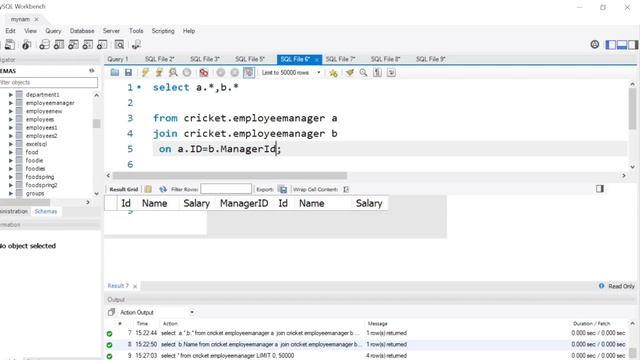Expand the food tree node
This screenshot has width=640, height=360.
coord(11,152)
